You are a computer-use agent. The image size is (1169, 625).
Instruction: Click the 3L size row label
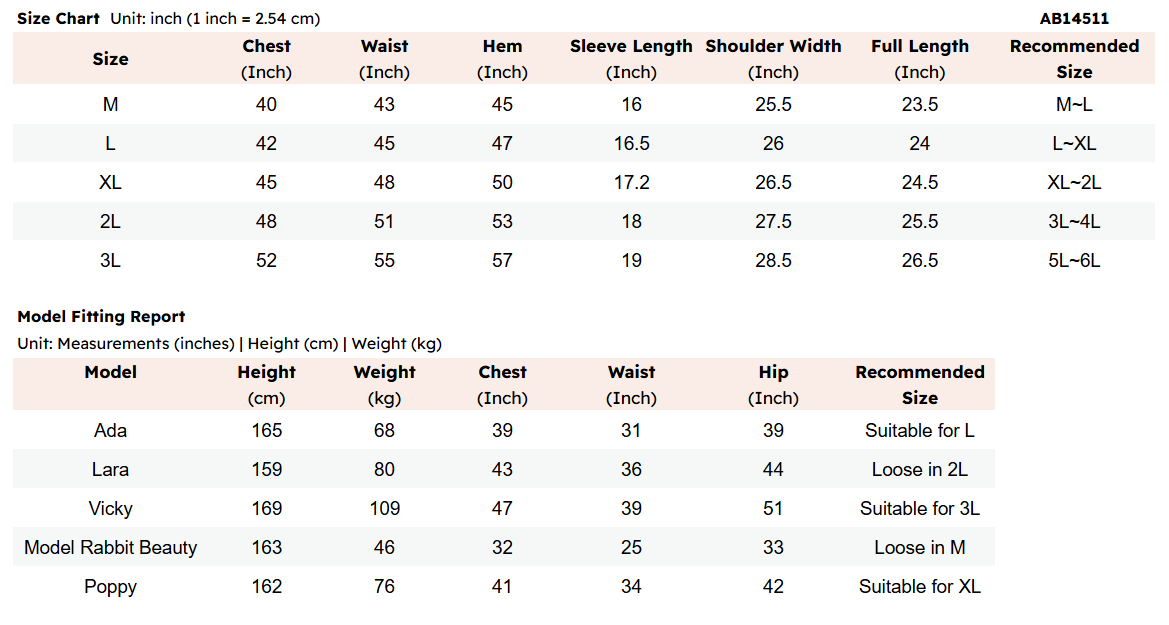(x=110, y=260)
